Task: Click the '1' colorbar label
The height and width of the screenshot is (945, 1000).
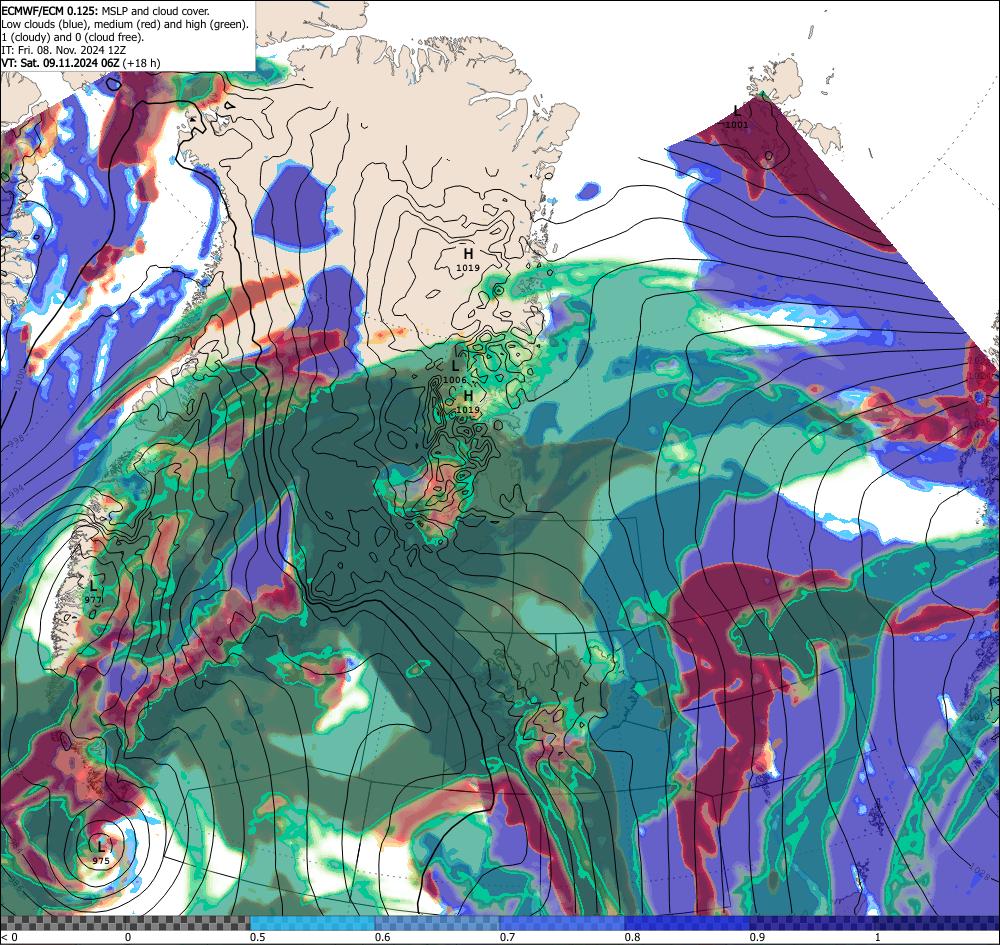Action: click(x=878, y=937)
